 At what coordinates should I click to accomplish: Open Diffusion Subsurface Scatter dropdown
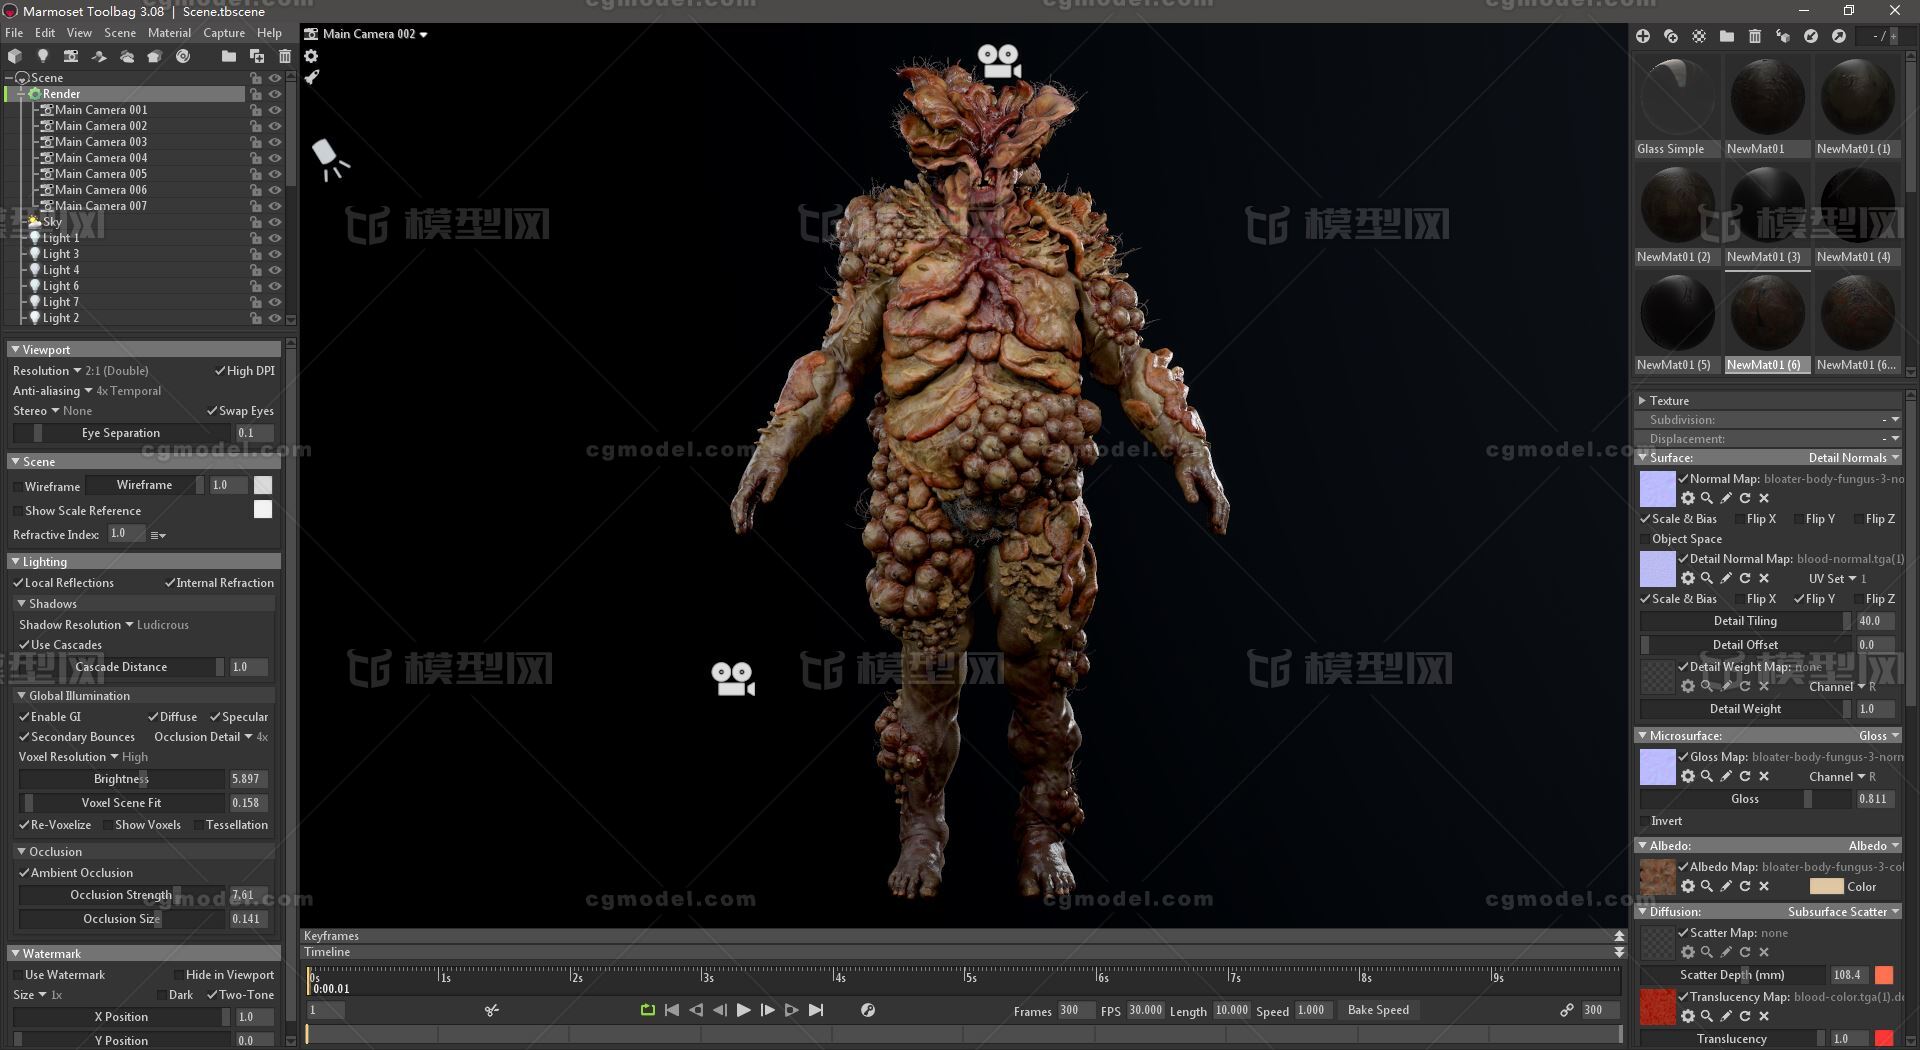pyautogui.click(x=1843, y=912)
